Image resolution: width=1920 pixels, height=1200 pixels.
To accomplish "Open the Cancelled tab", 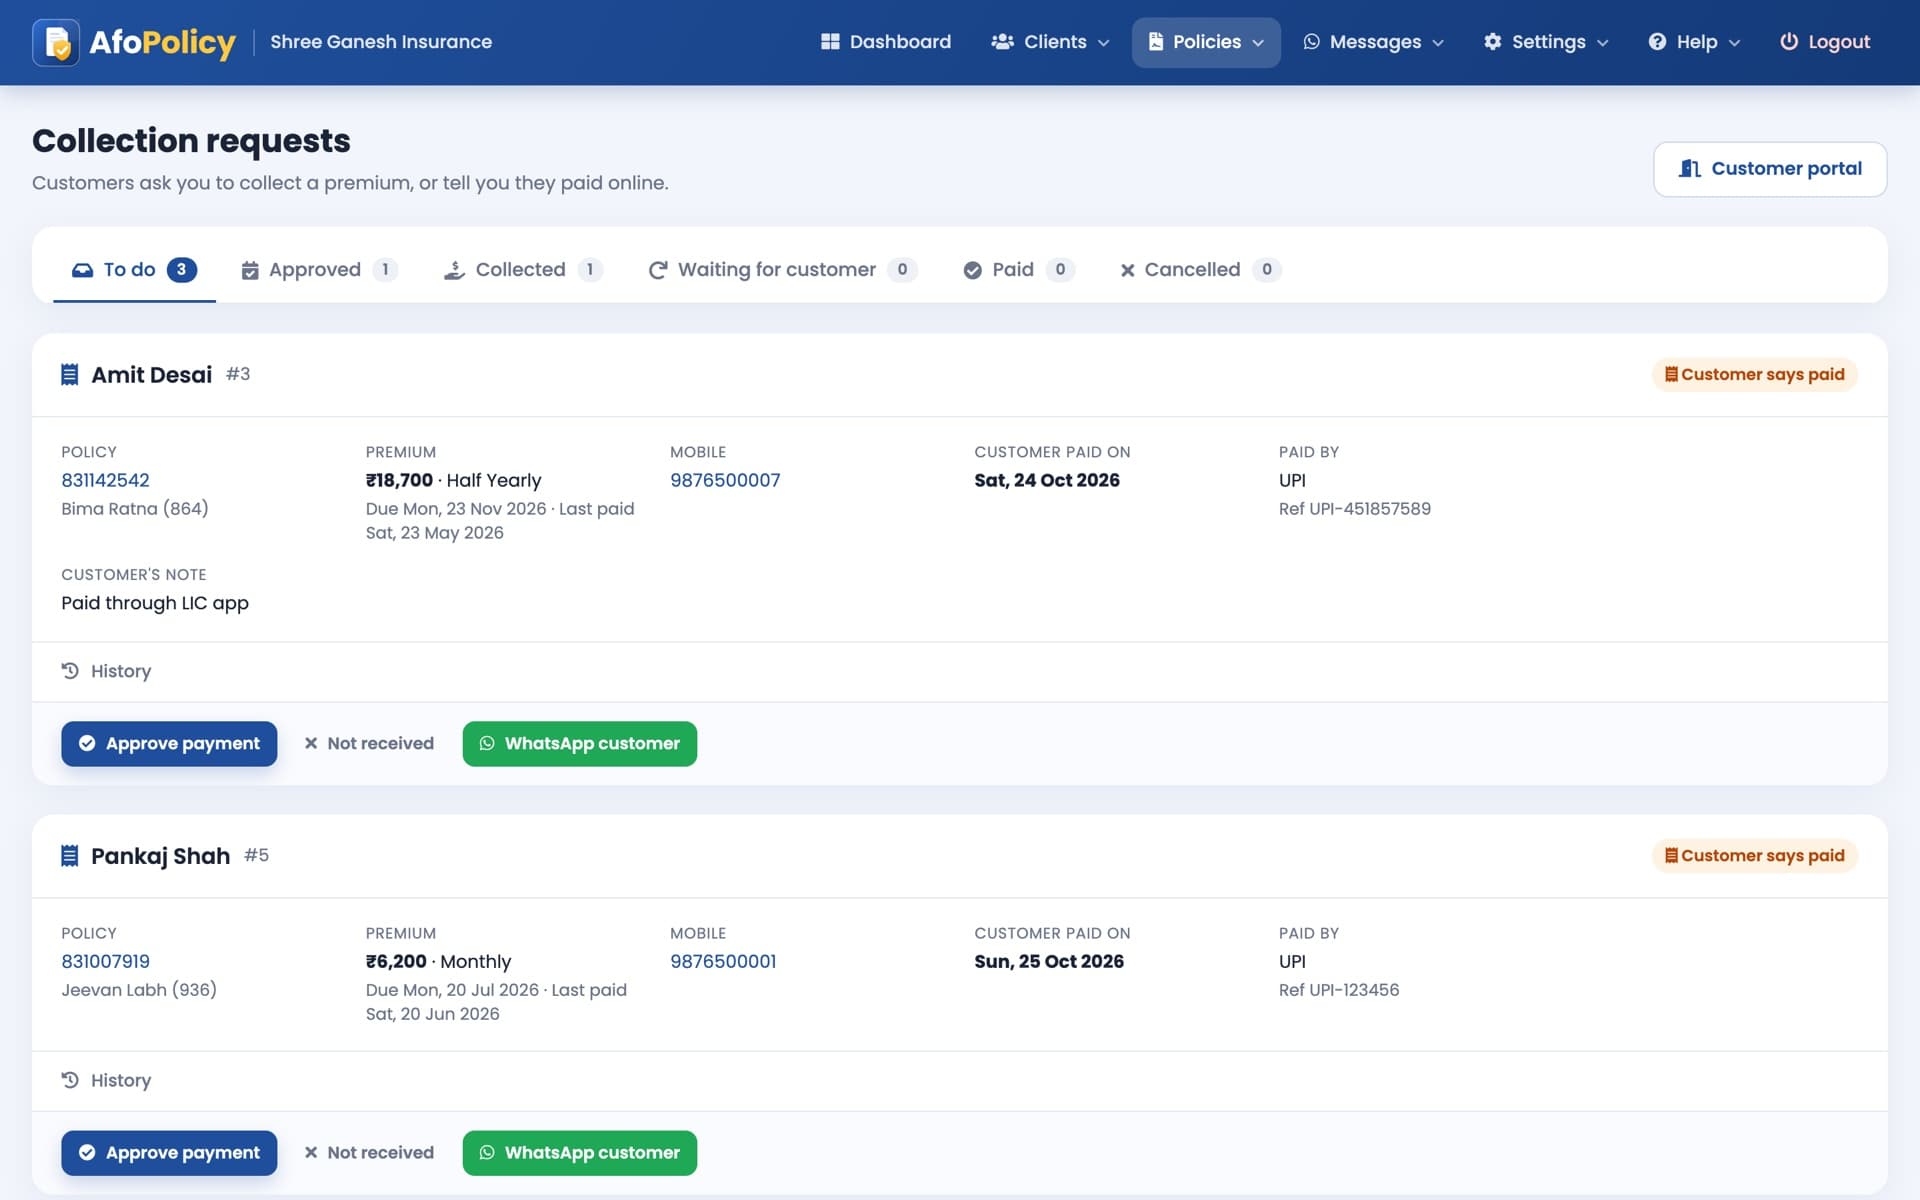I will point(1200,270).
